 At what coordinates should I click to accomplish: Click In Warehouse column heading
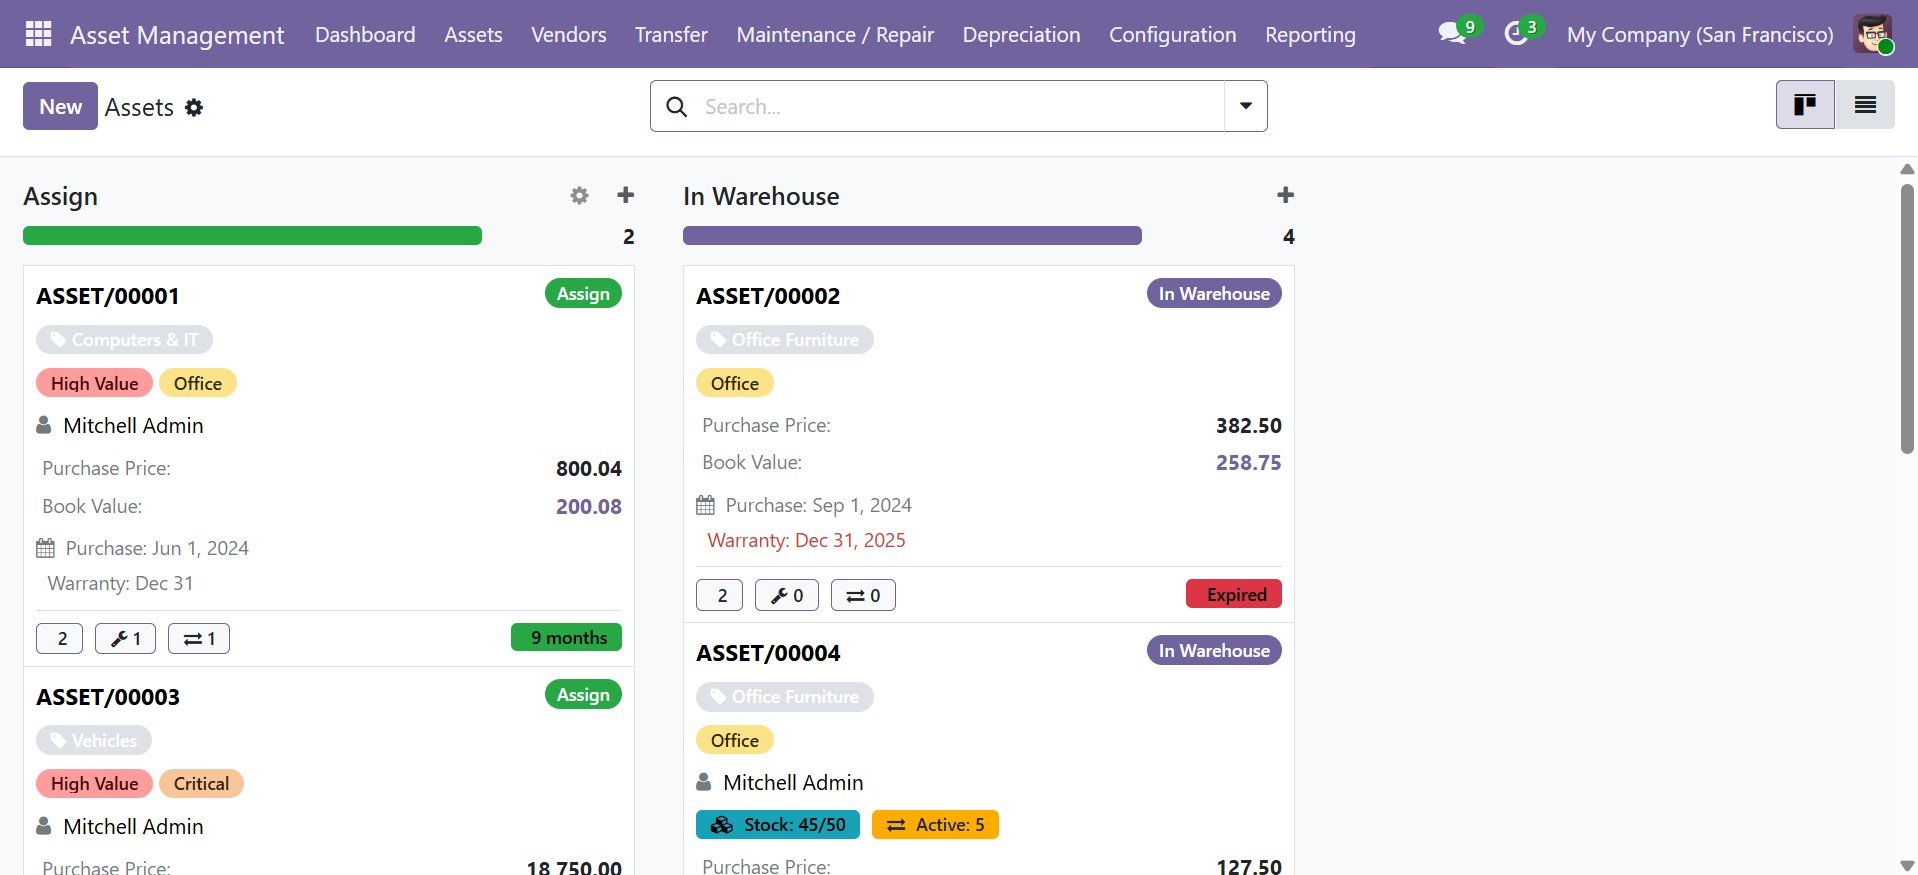pyautogui.click(x=761, y=196)
